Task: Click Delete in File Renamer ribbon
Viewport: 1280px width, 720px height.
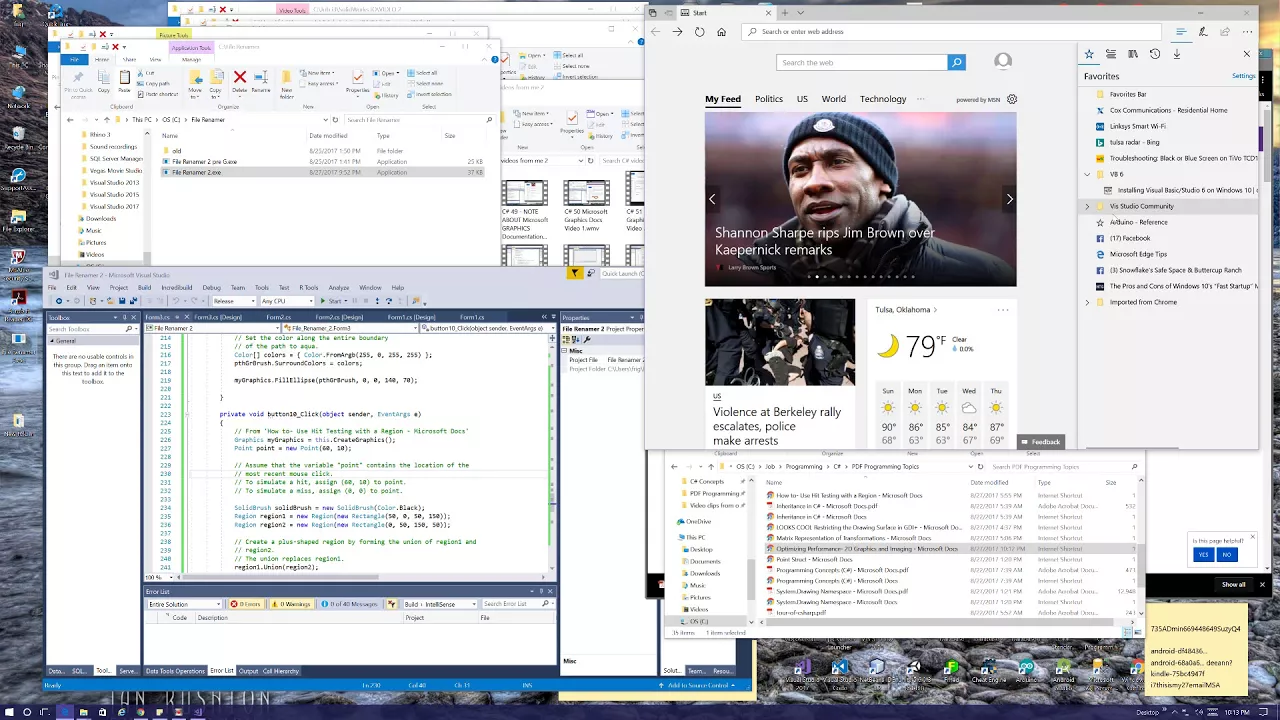Action: (x=240, y=82)
